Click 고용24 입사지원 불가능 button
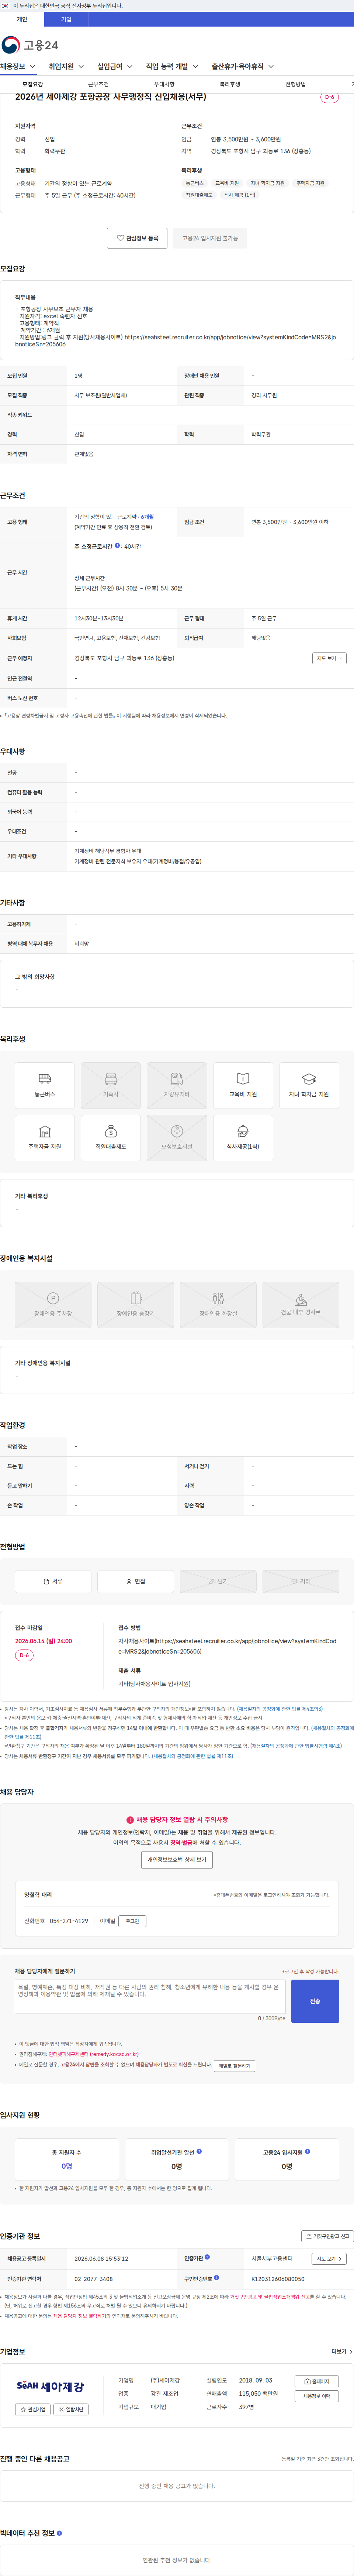 point(210,238)
